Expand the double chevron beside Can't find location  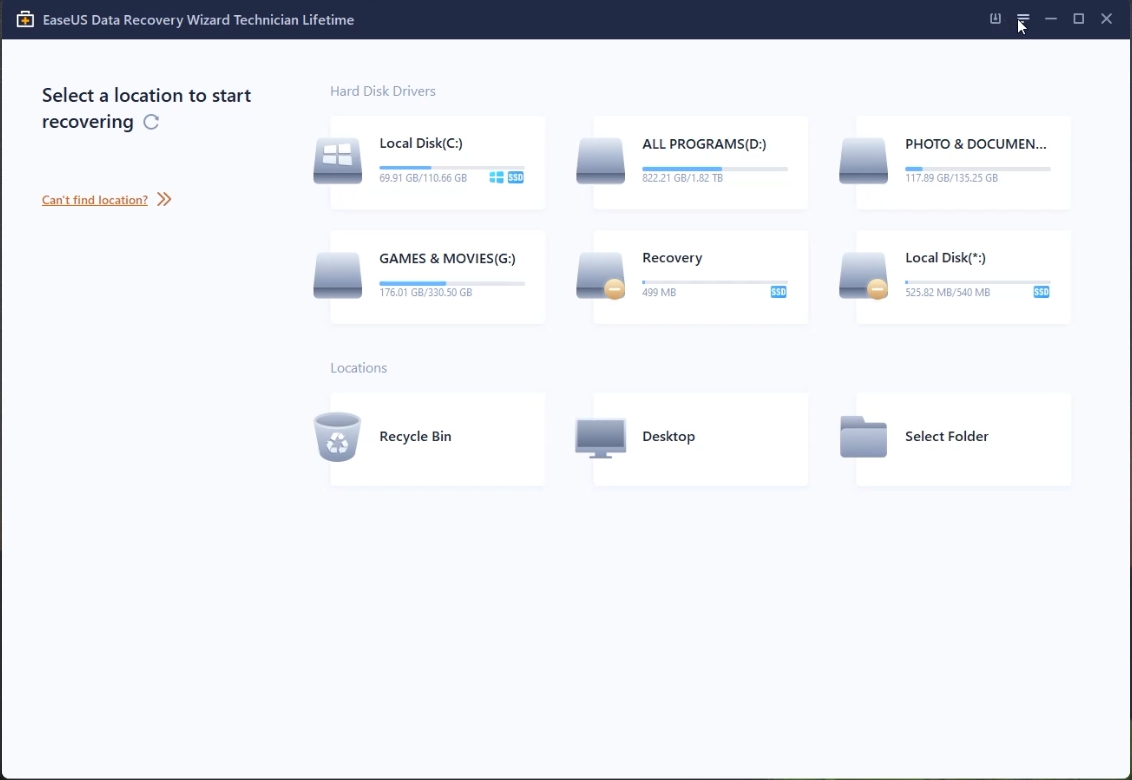tap(165, 199)
